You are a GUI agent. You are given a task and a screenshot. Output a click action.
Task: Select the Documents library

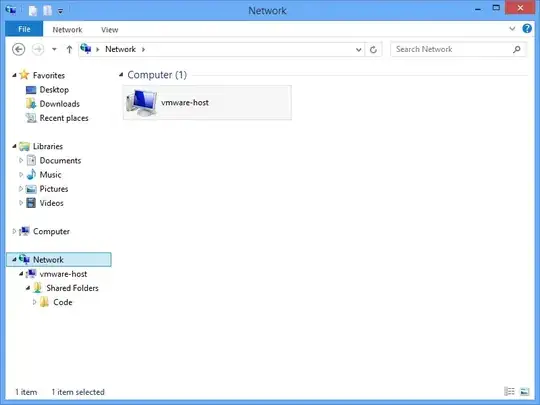(x=60, y=160)
